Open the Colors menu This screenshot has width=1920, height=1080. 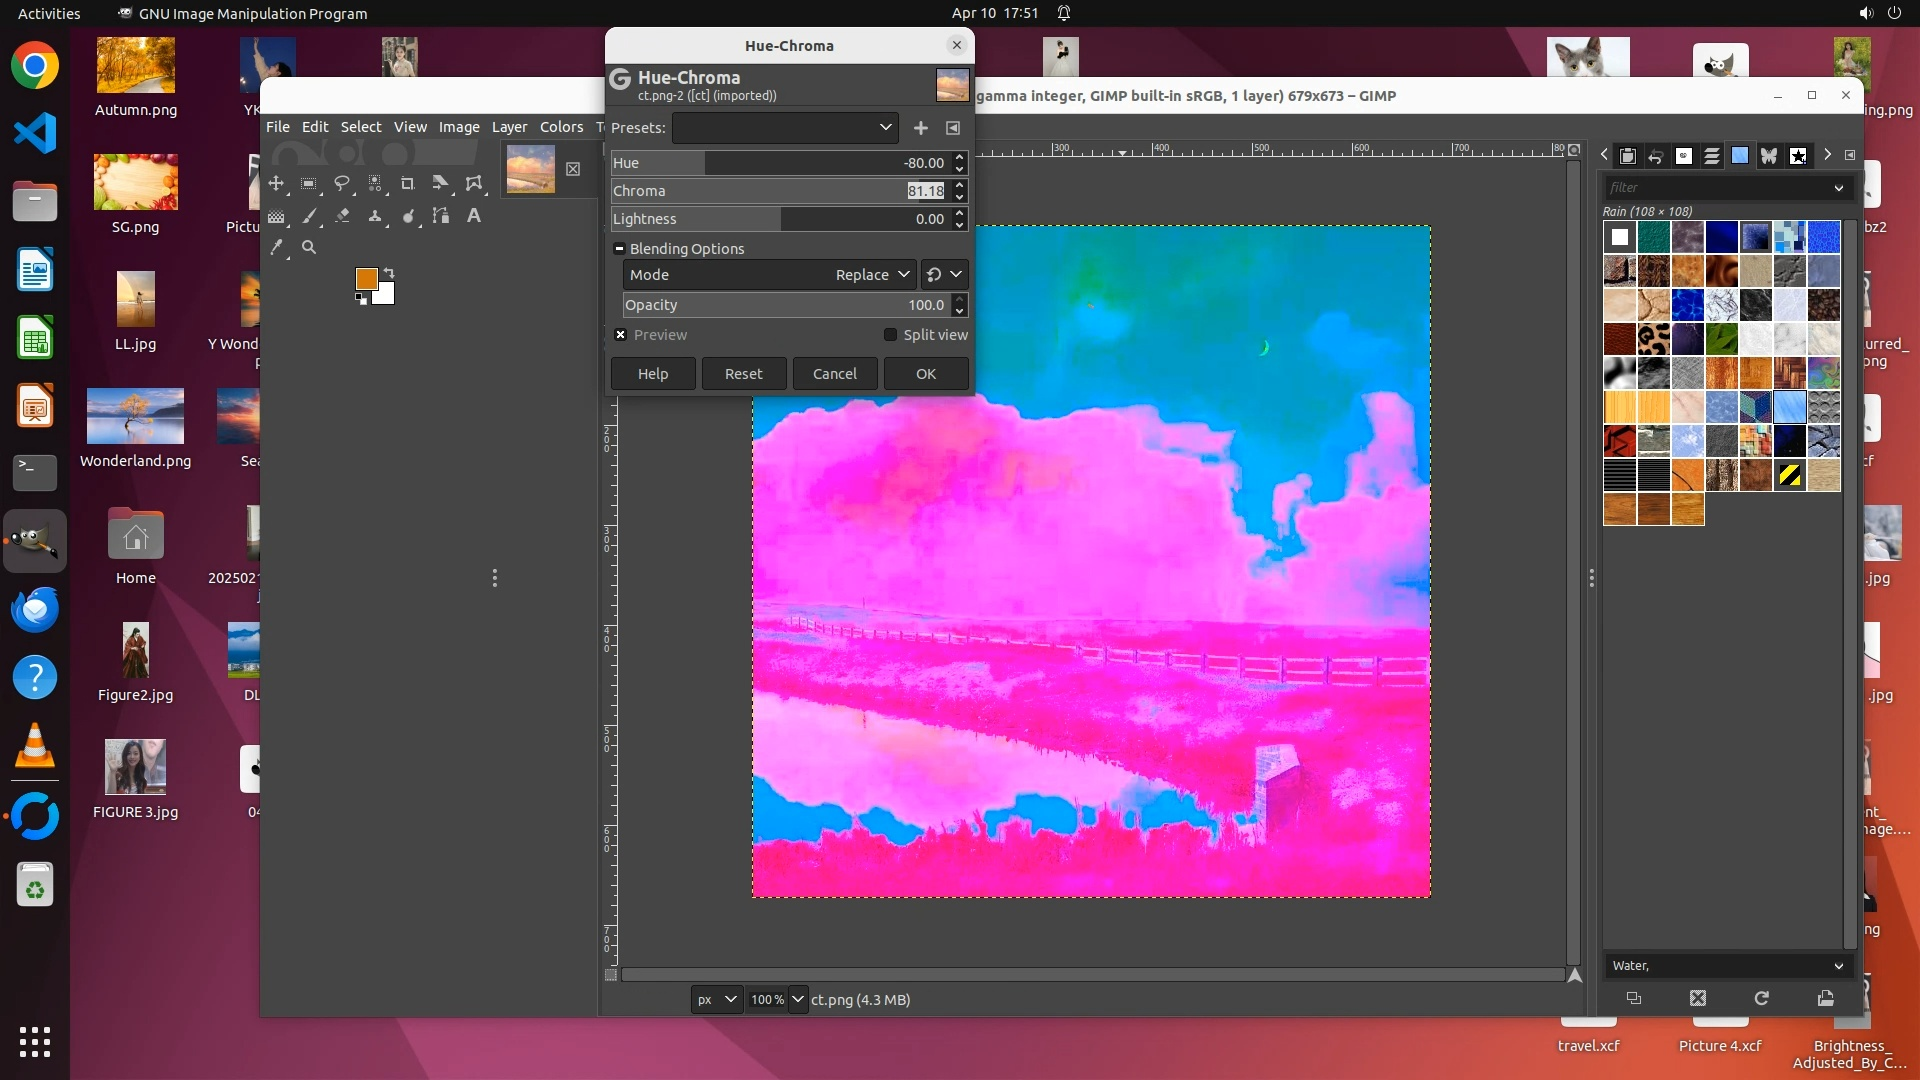coord(561,127)
